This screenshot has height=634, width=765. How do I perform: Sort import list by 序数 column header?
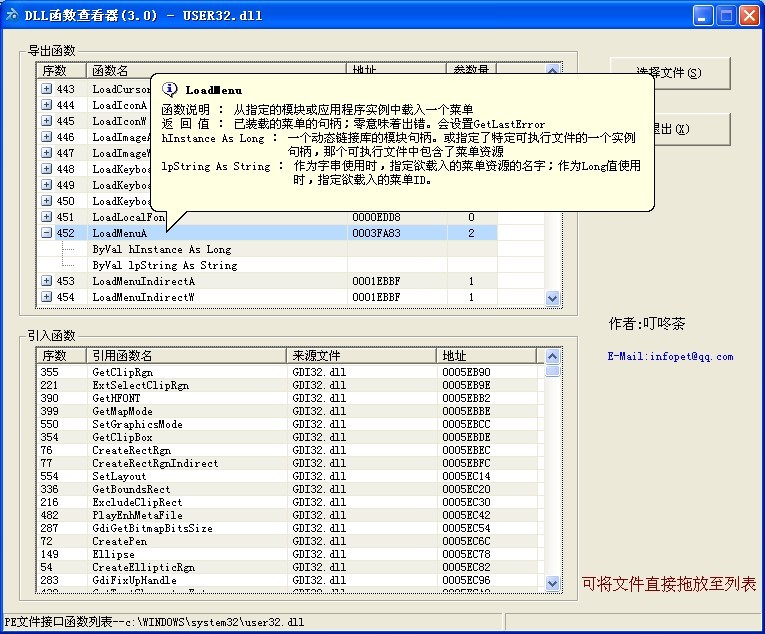pyautogui.click(x=61, y=355)
